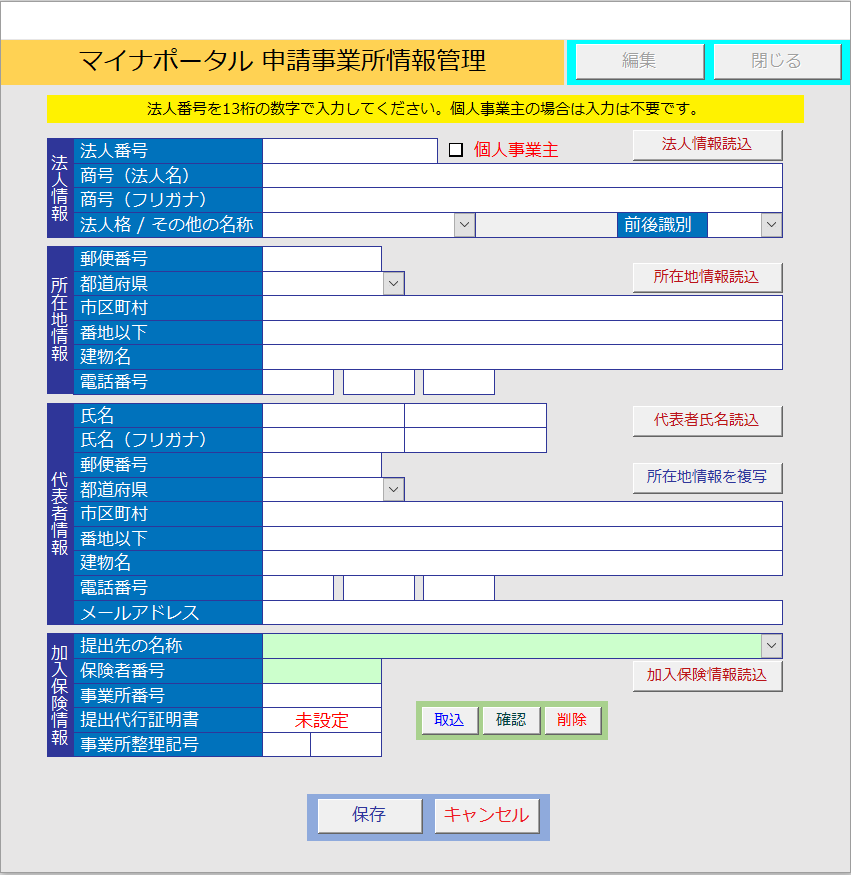Save the form with 保存

click(369, 815)
